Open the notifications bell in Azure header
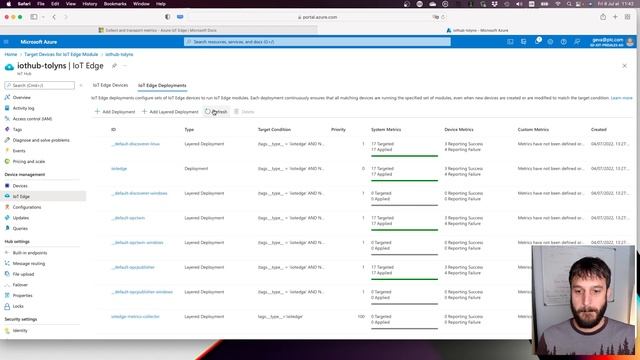Viewport: 640px width, 360px height. pos(538,42)
